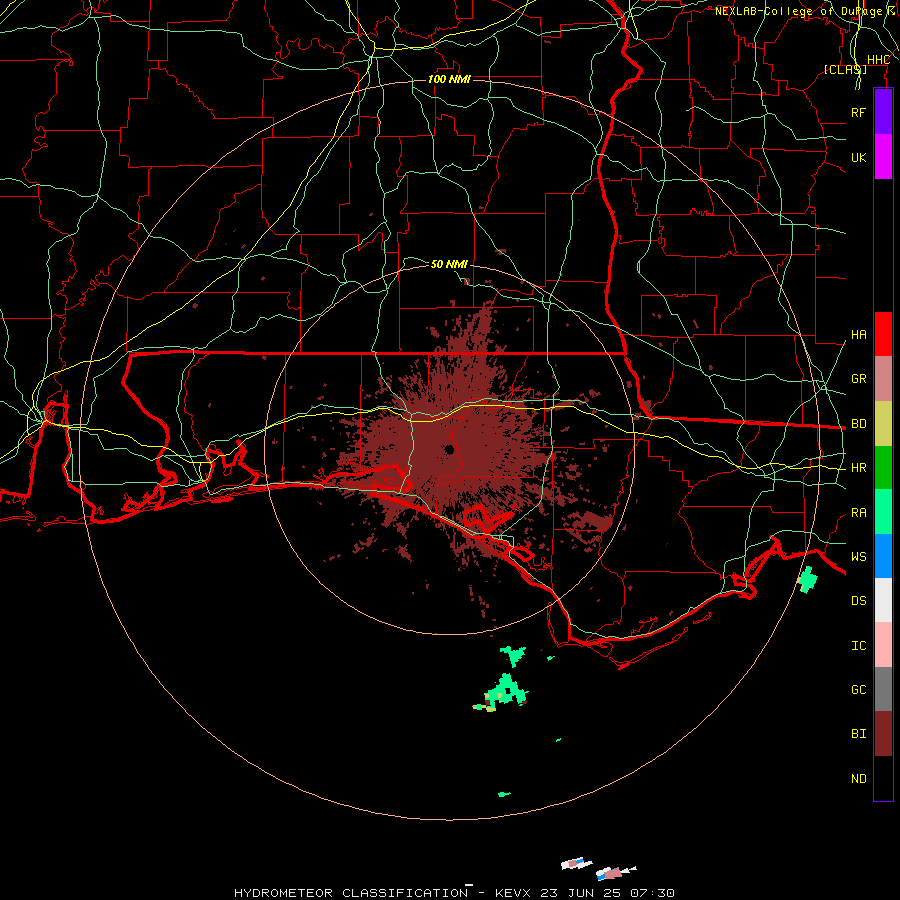Click the '23 JUN 25' date text
Viewport: 900px width, 900px height.
(x=580, y=893)
